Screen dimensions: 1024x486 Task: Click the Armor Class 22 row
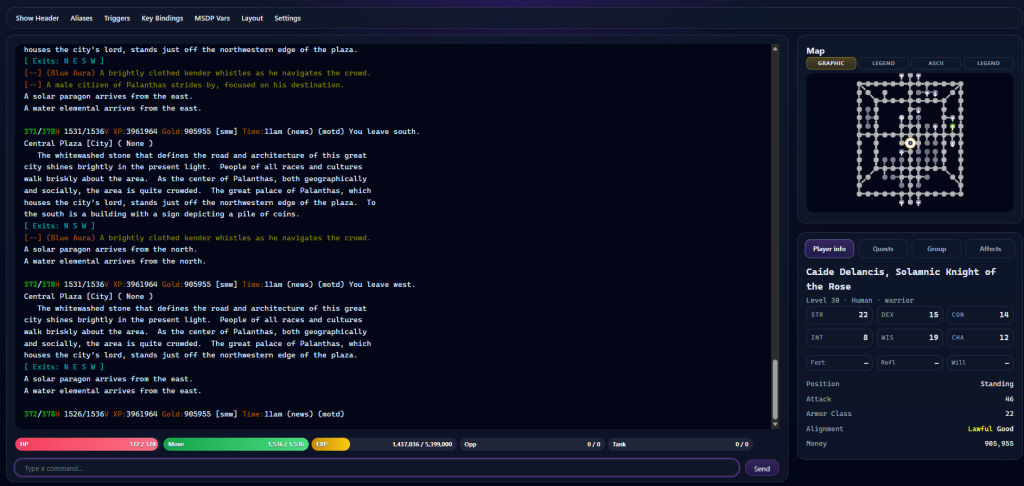pyautogui.click(x=910, y=413)
